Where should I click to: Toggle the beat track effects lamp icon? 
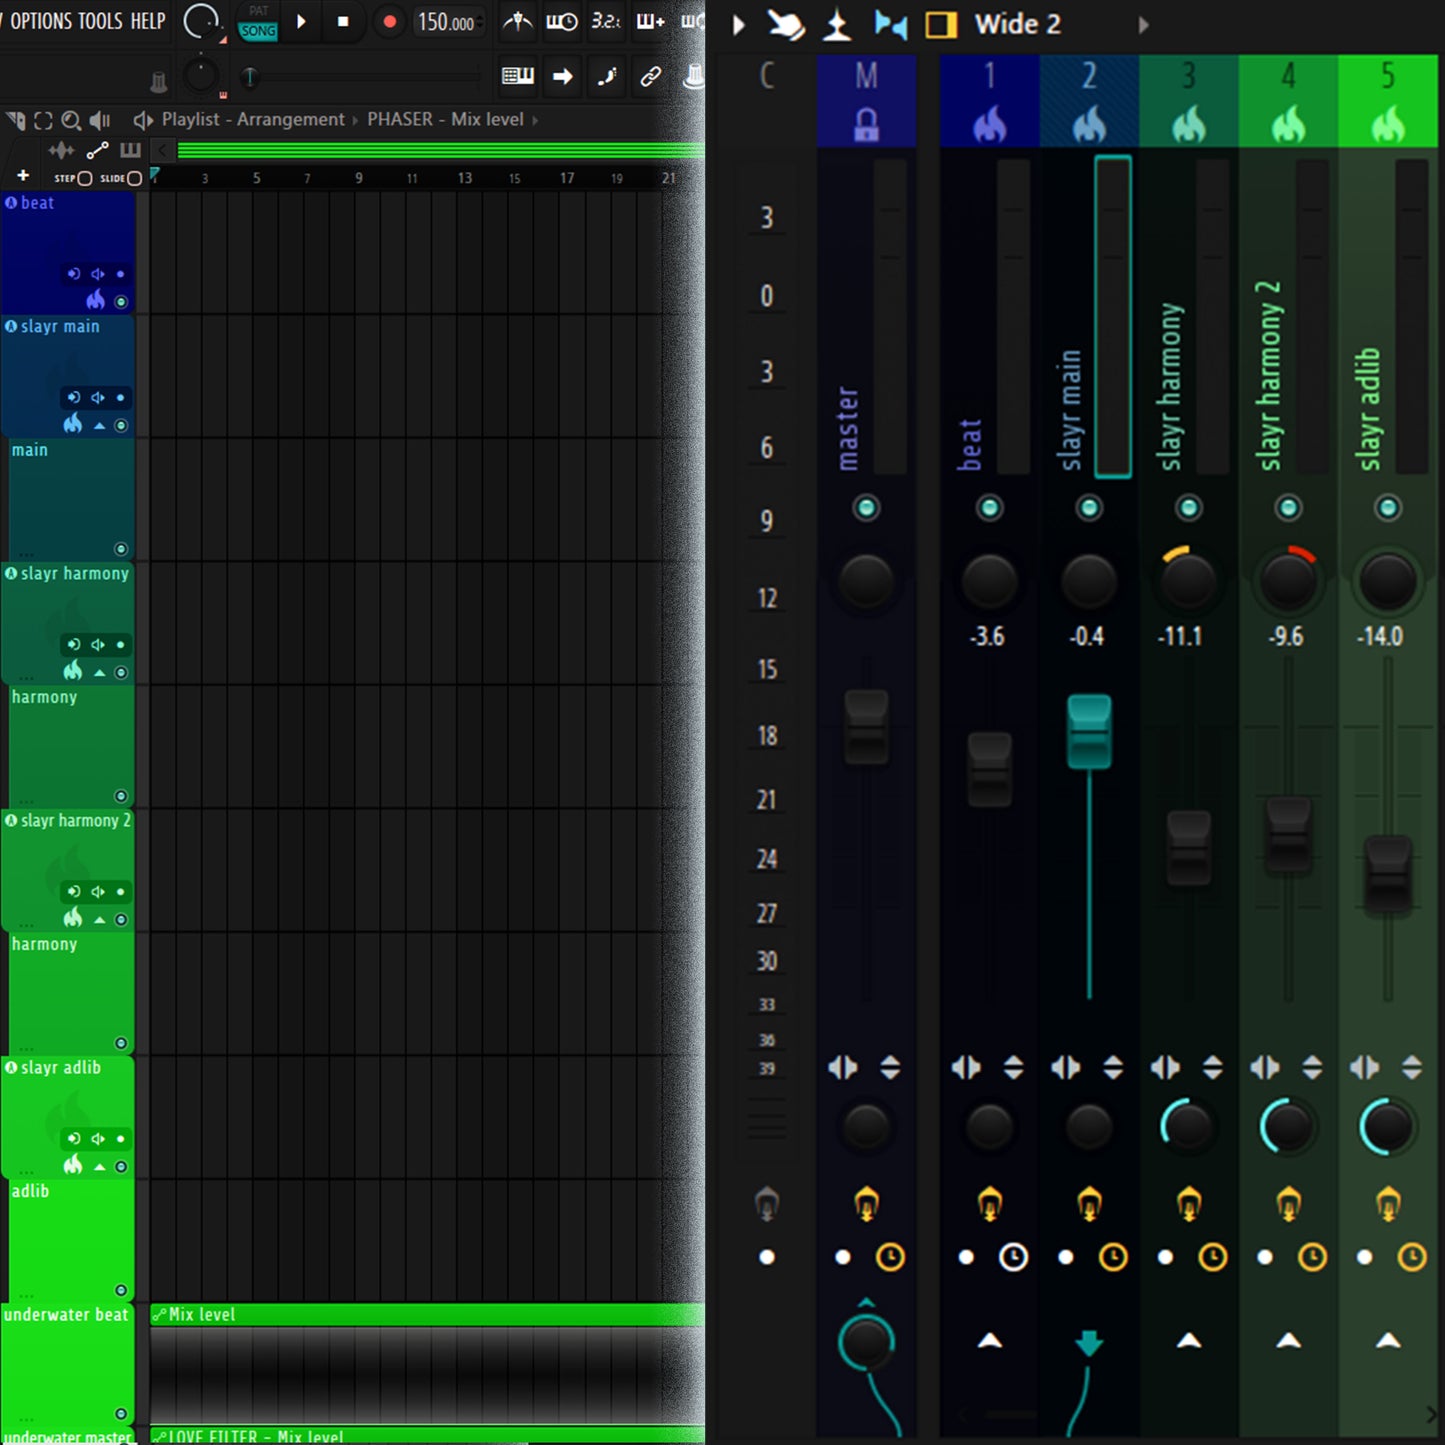[x=989, y=1203]
